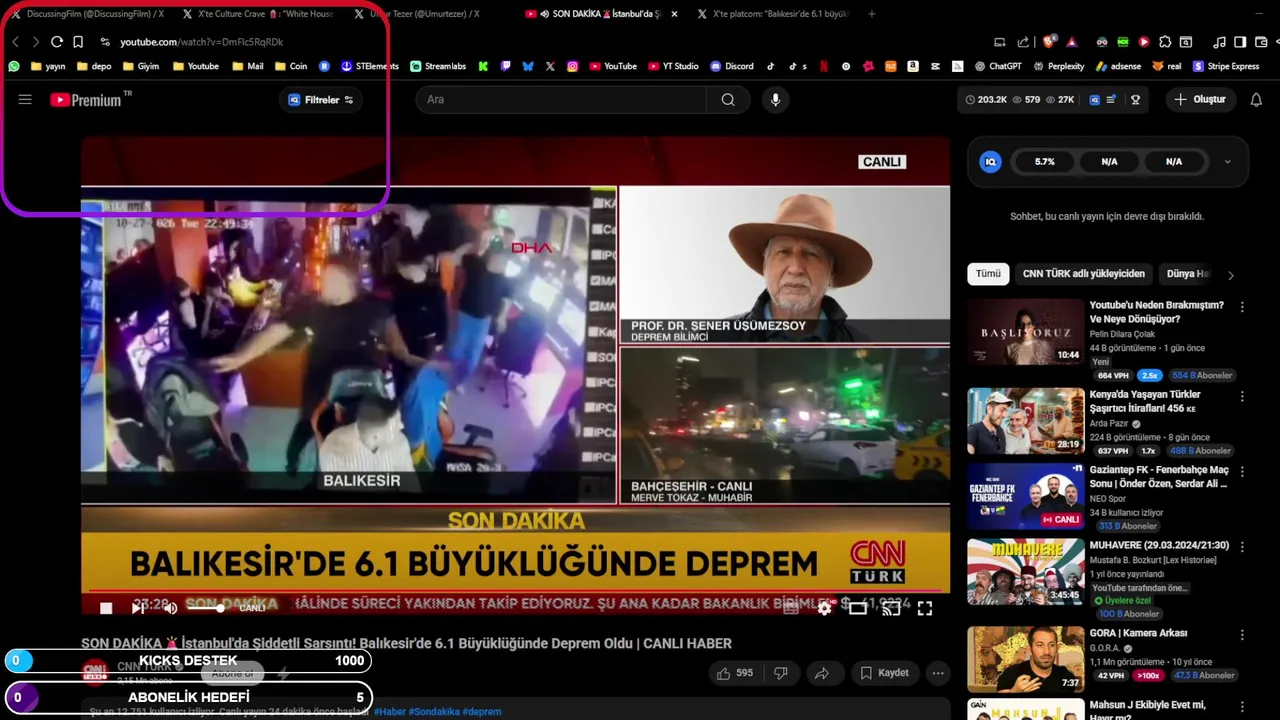1280x720 pixels.
Task: Reload the page in browser toolbar
Action: (x=57, y=42)
